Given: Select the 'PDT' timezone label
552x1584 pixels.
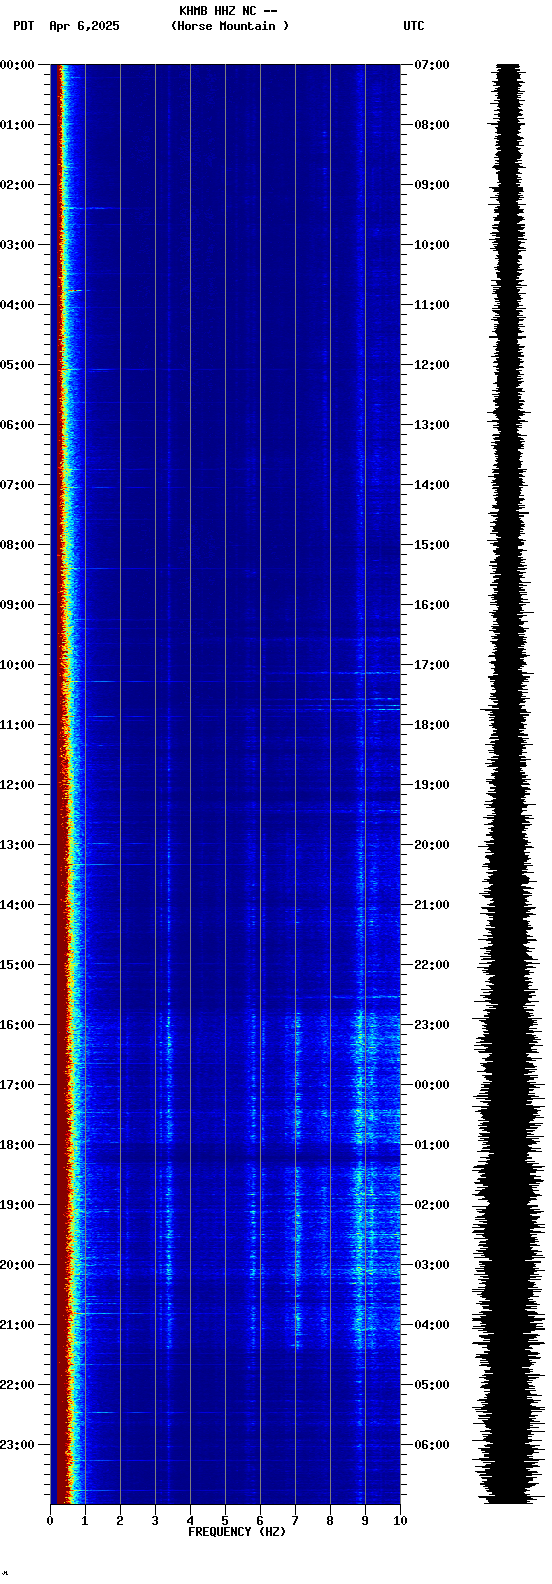Looking at the screenshot, I should [x=23, y=26].
